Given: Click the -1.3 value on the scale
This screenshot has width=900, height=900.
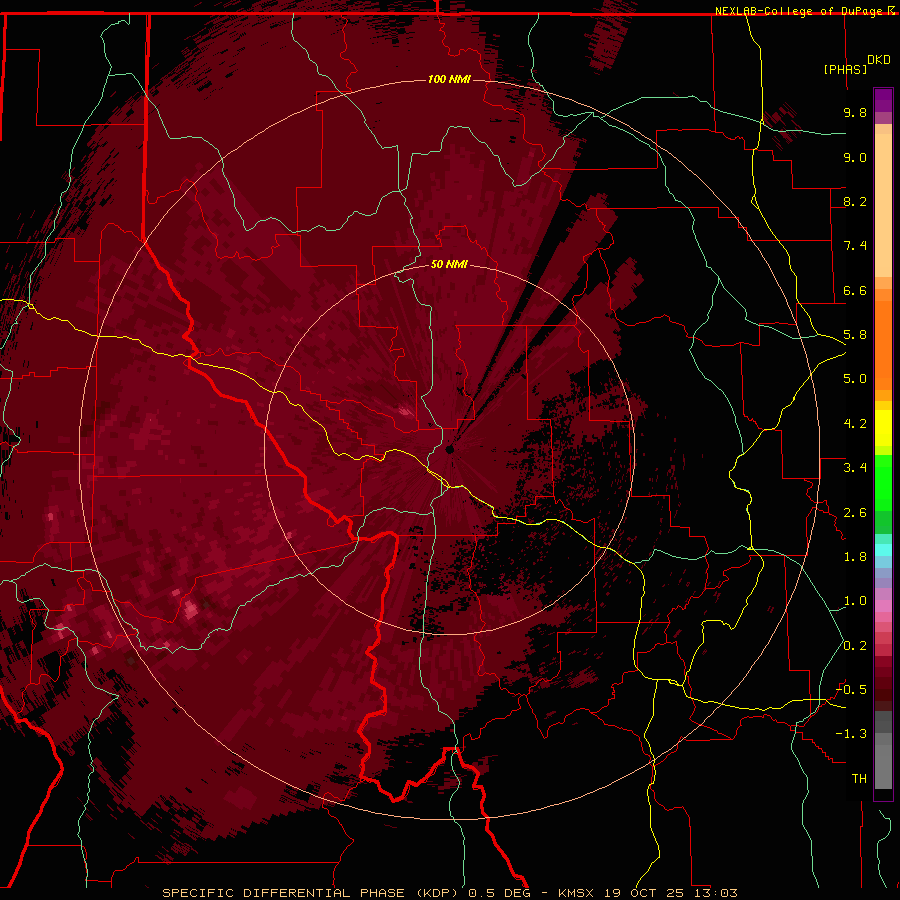Looking at the screenshot, I should pos(852,734).
